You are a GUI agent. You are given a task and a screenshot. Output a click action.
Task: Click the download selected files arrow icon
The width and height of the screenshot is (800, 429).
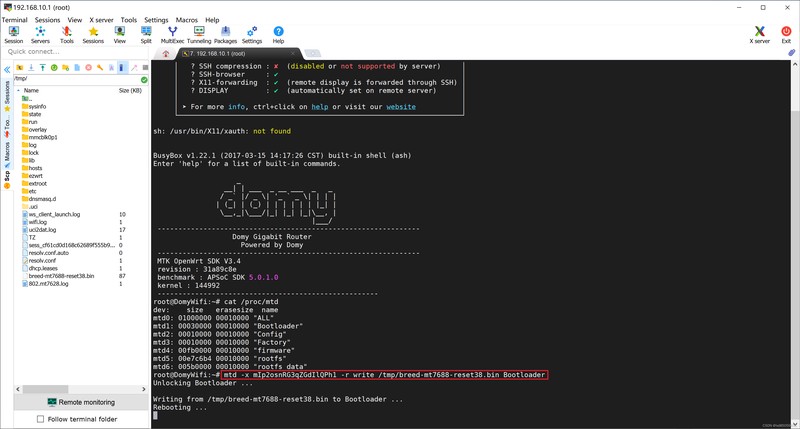pos(31,67)
